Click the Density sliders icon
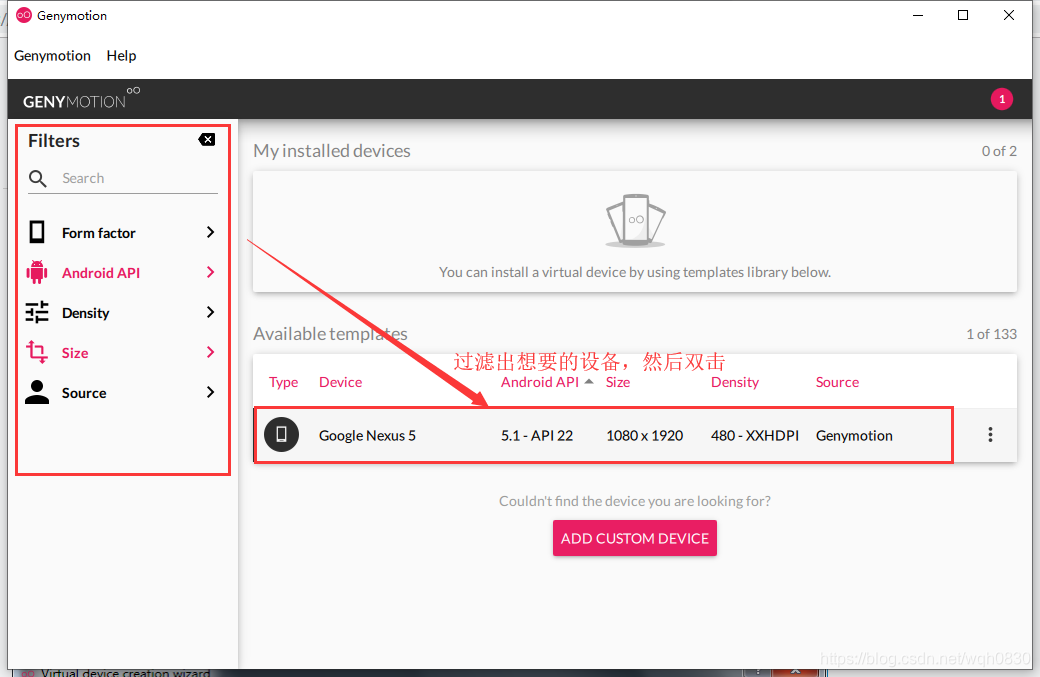 click(x=37, y=312)
